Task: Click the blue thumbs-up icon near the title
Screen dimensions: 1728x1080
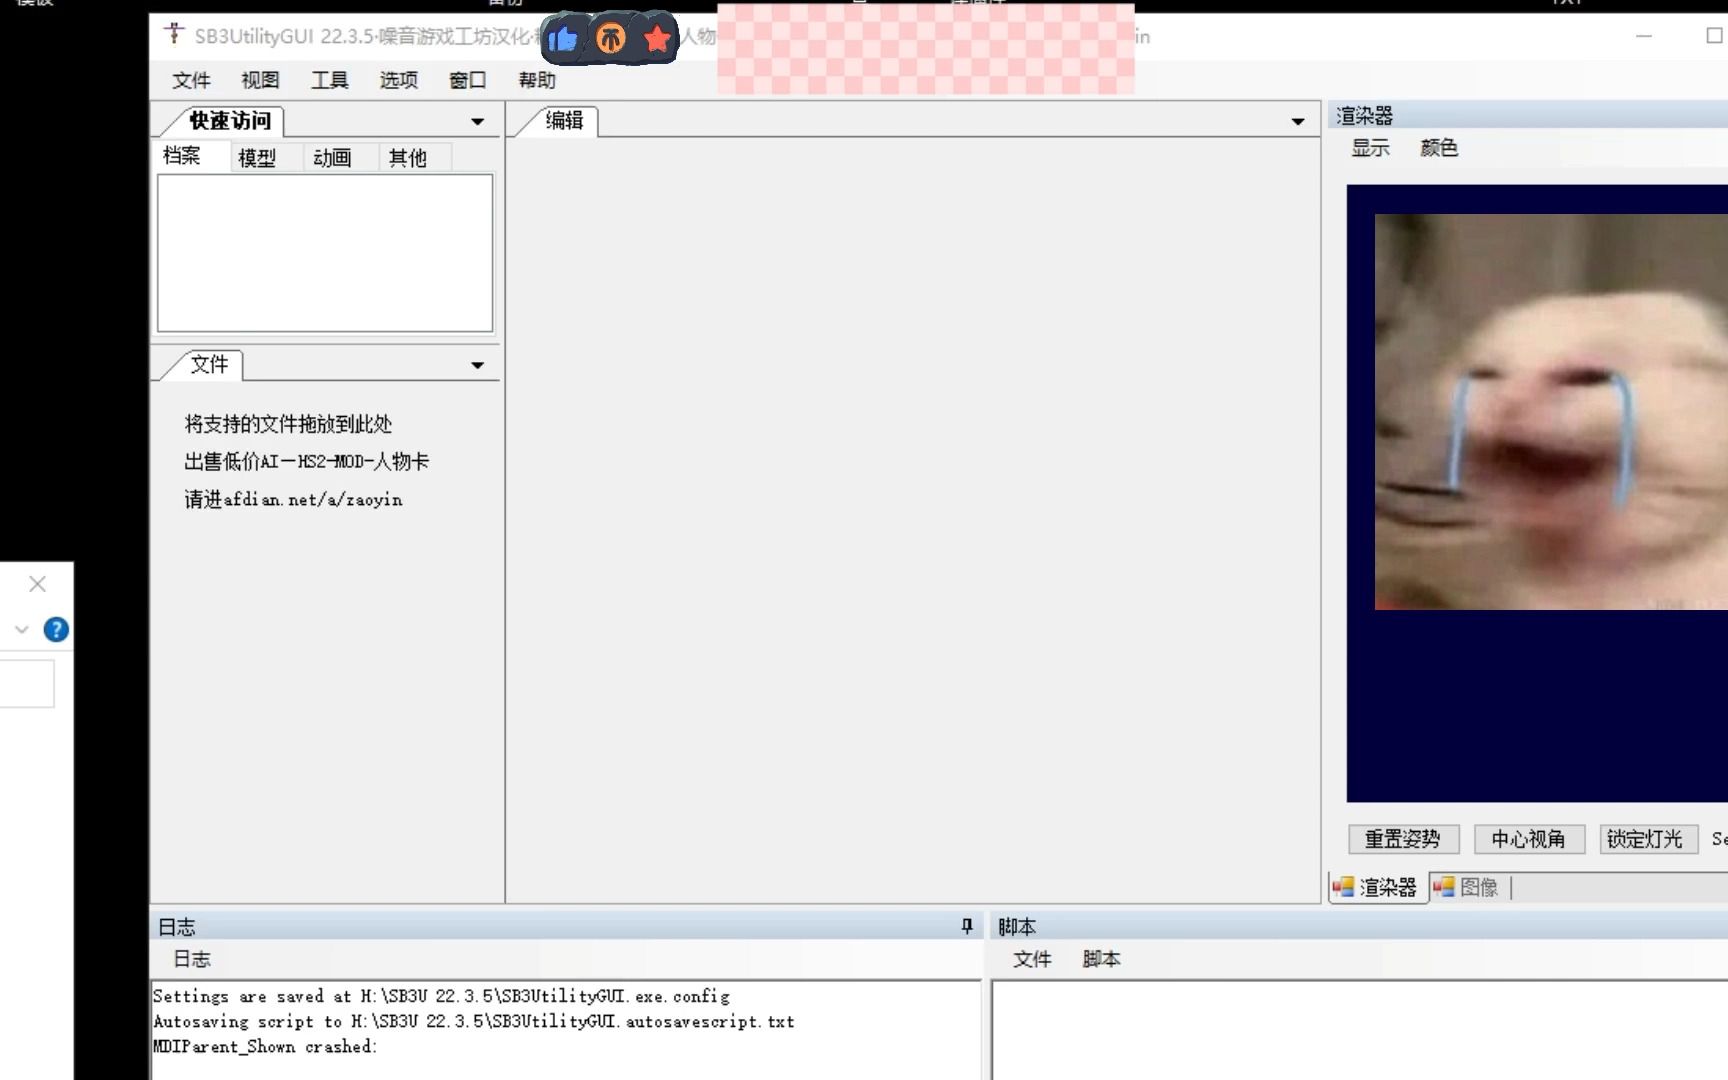Action: pos(565,37)
